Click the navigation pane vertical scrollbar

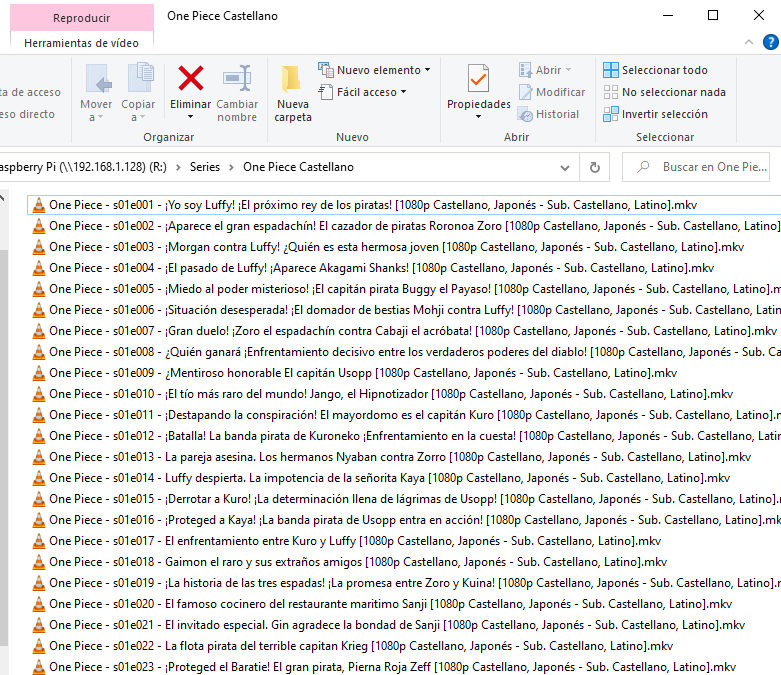[x=4, y=448]
